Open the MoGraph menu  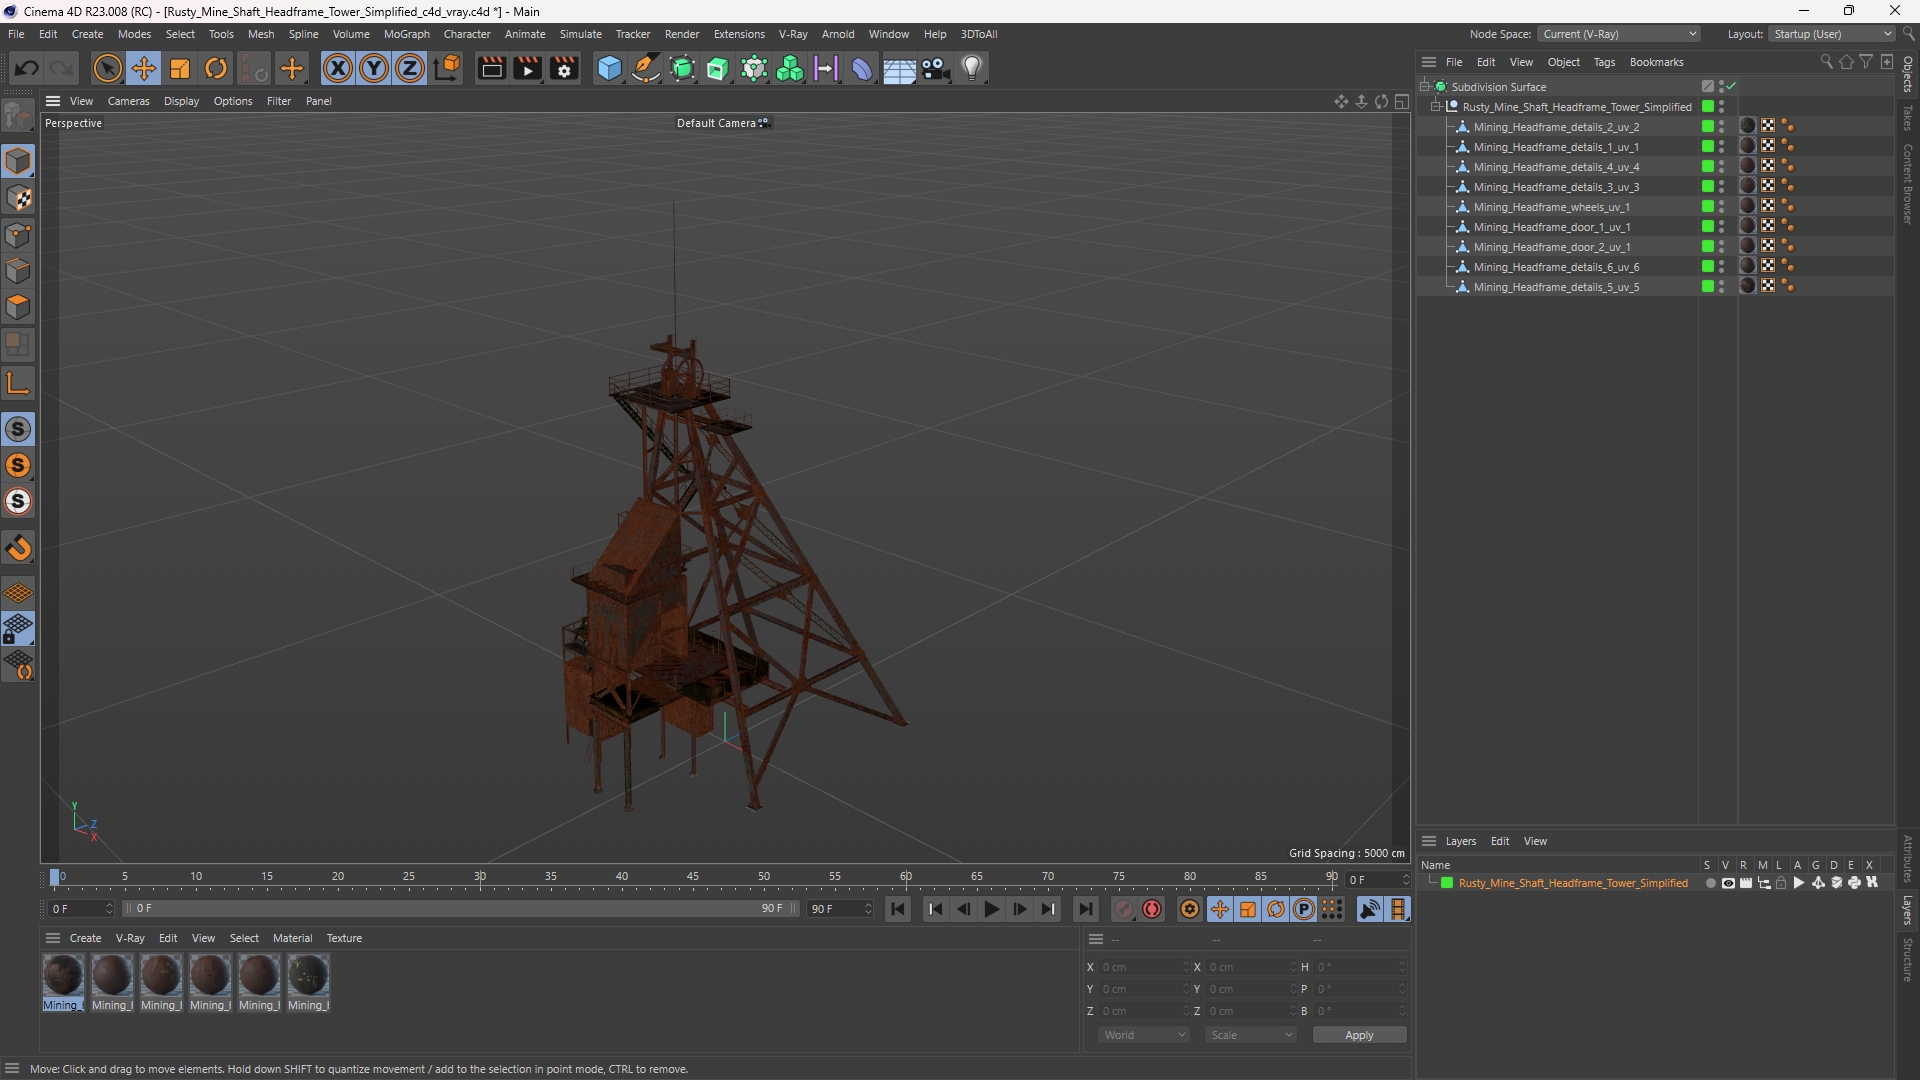pos(406,34)
